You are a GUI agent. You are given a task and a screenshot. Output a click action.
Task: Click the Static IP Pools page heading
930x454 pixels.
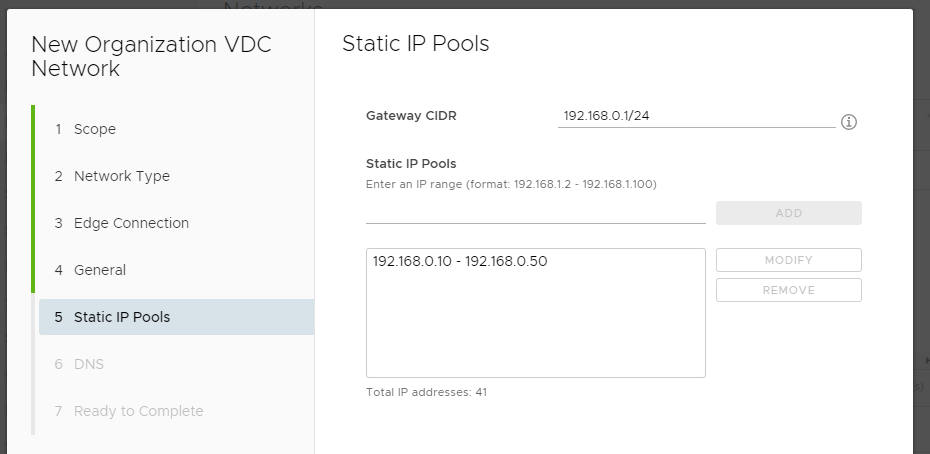416,43
